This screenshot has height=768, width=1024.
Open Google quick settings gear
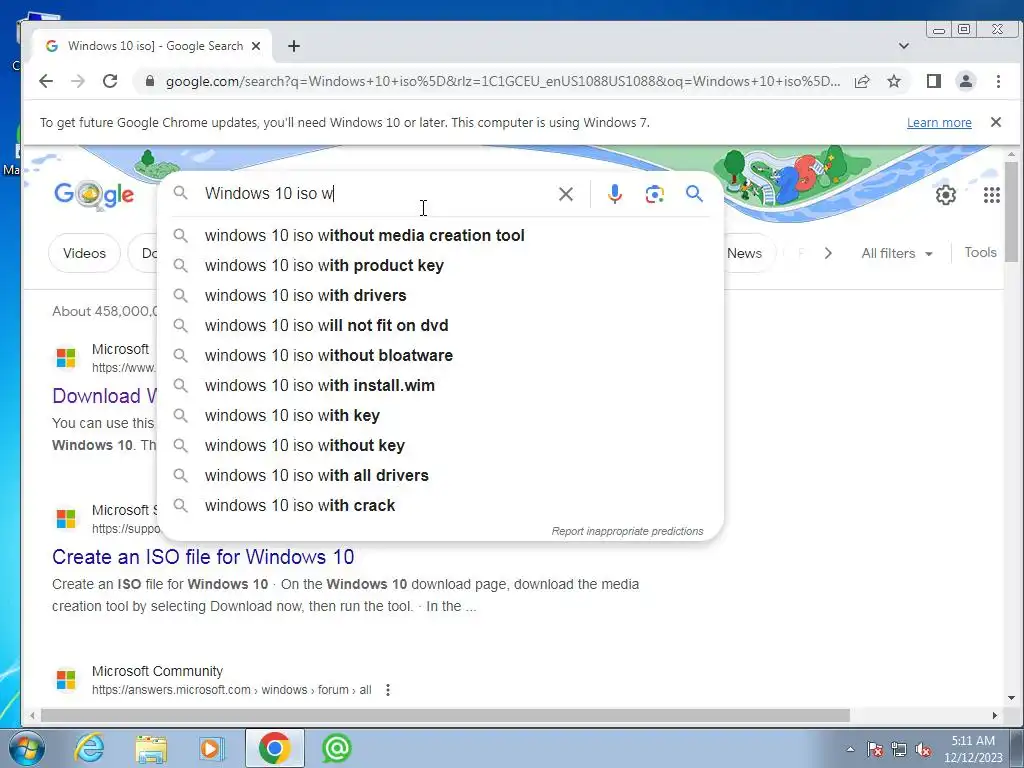point(946,195)
